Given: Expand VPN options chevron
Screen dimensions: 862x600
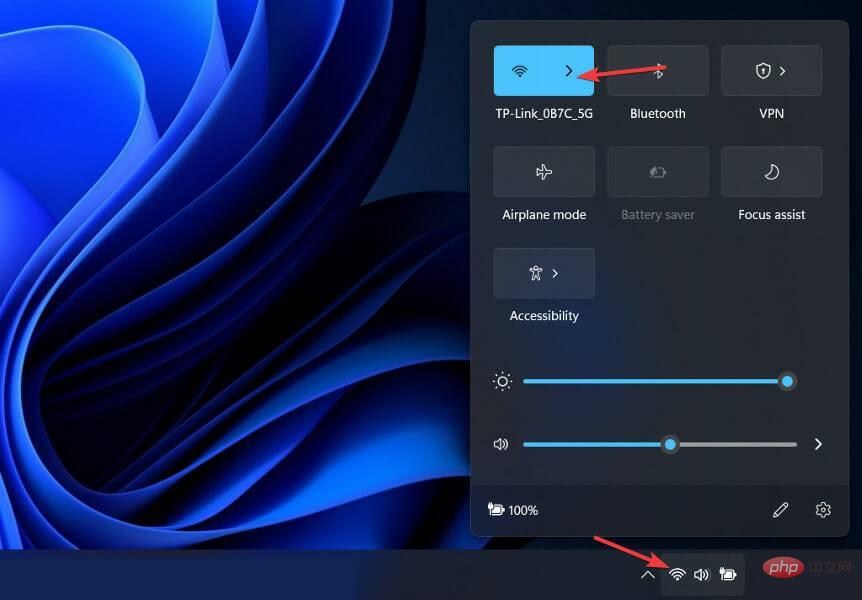Looking at the screenshot, I should (783, 71).
